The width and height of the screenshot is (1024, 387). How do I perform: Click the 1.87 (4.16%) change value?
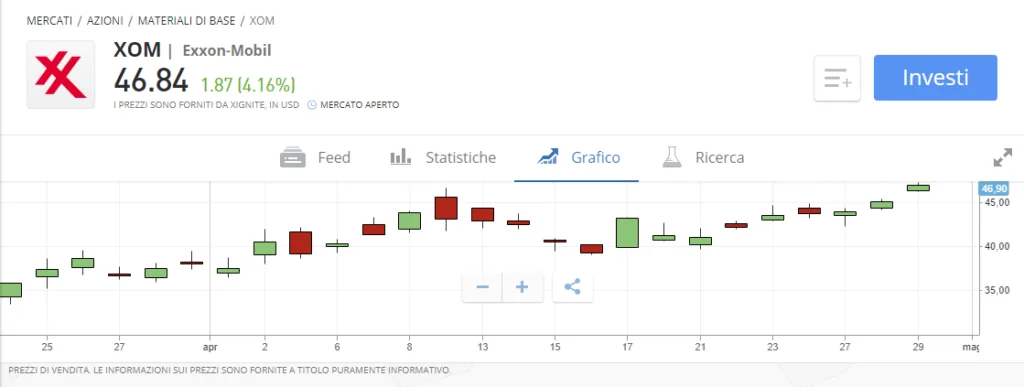pos(248,85)
